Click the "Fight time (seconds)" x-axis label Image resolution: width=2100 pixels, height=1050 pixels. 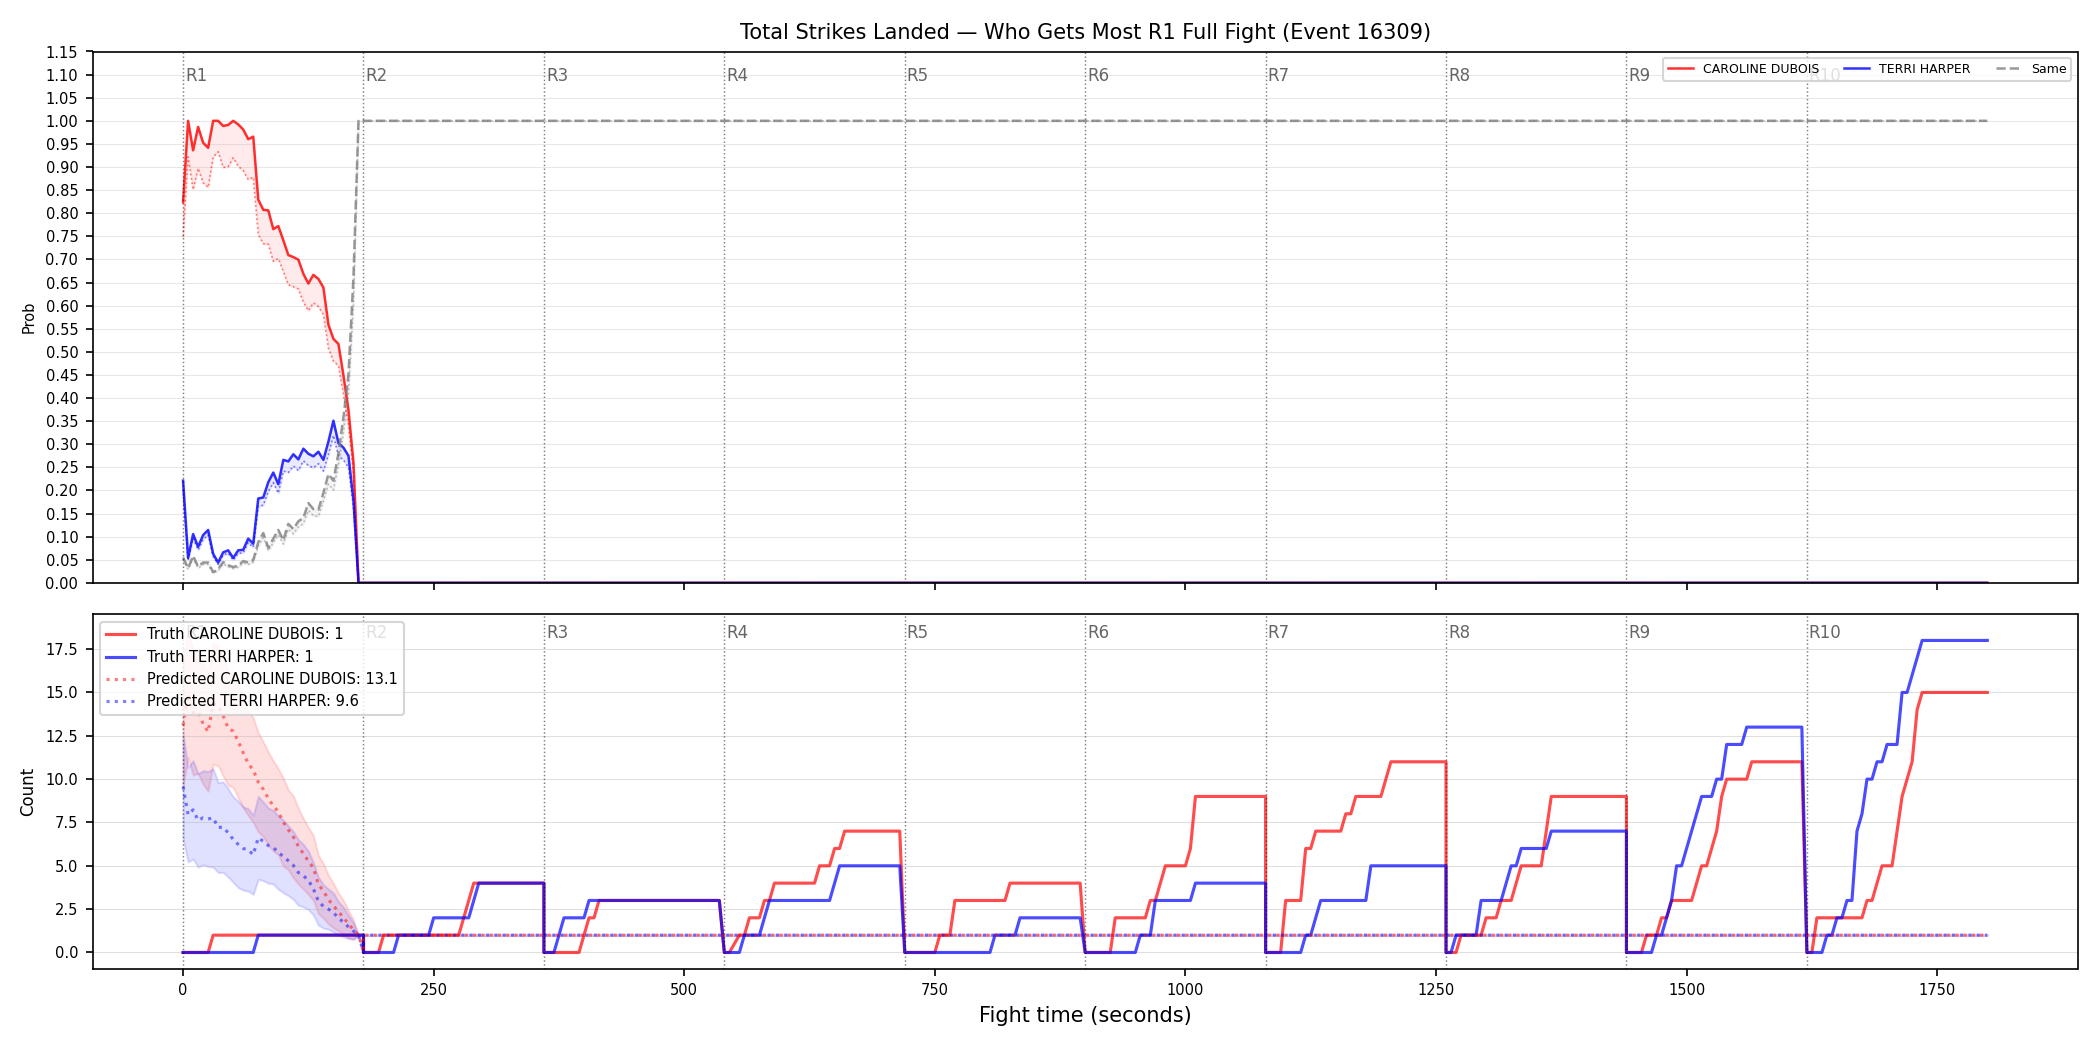pos(1085,1015)
